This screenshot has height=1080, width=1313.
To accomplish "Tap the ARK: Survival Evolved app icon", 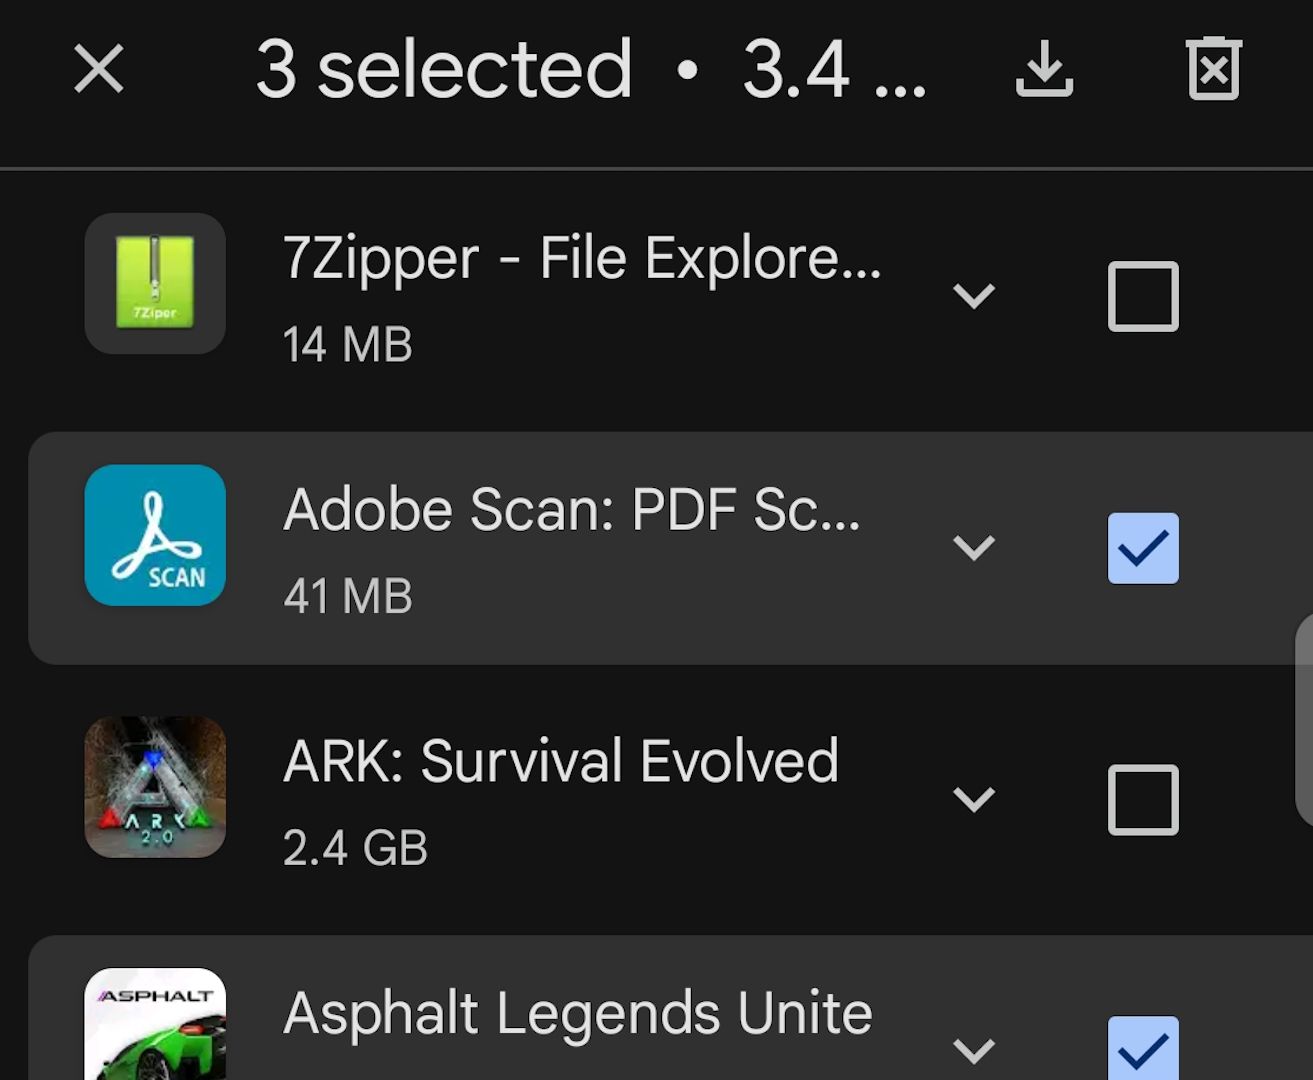I will pos(155,787).
